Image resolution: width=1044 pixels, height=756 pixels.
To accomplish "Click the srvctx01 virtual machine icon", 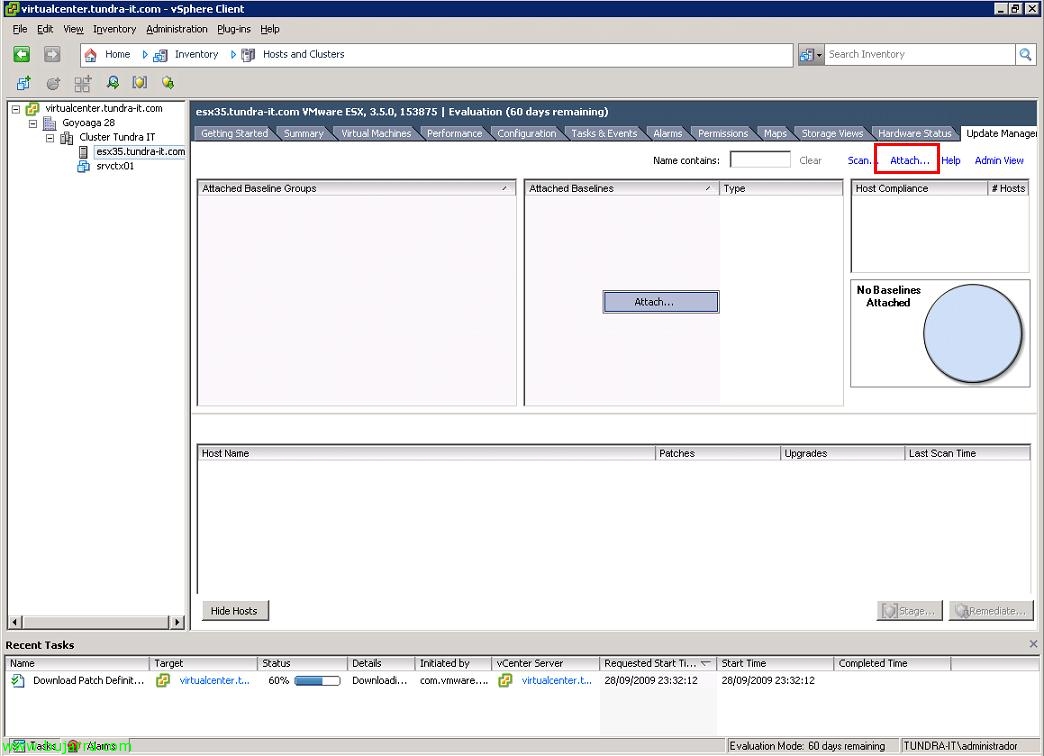I will pos(83,167).
